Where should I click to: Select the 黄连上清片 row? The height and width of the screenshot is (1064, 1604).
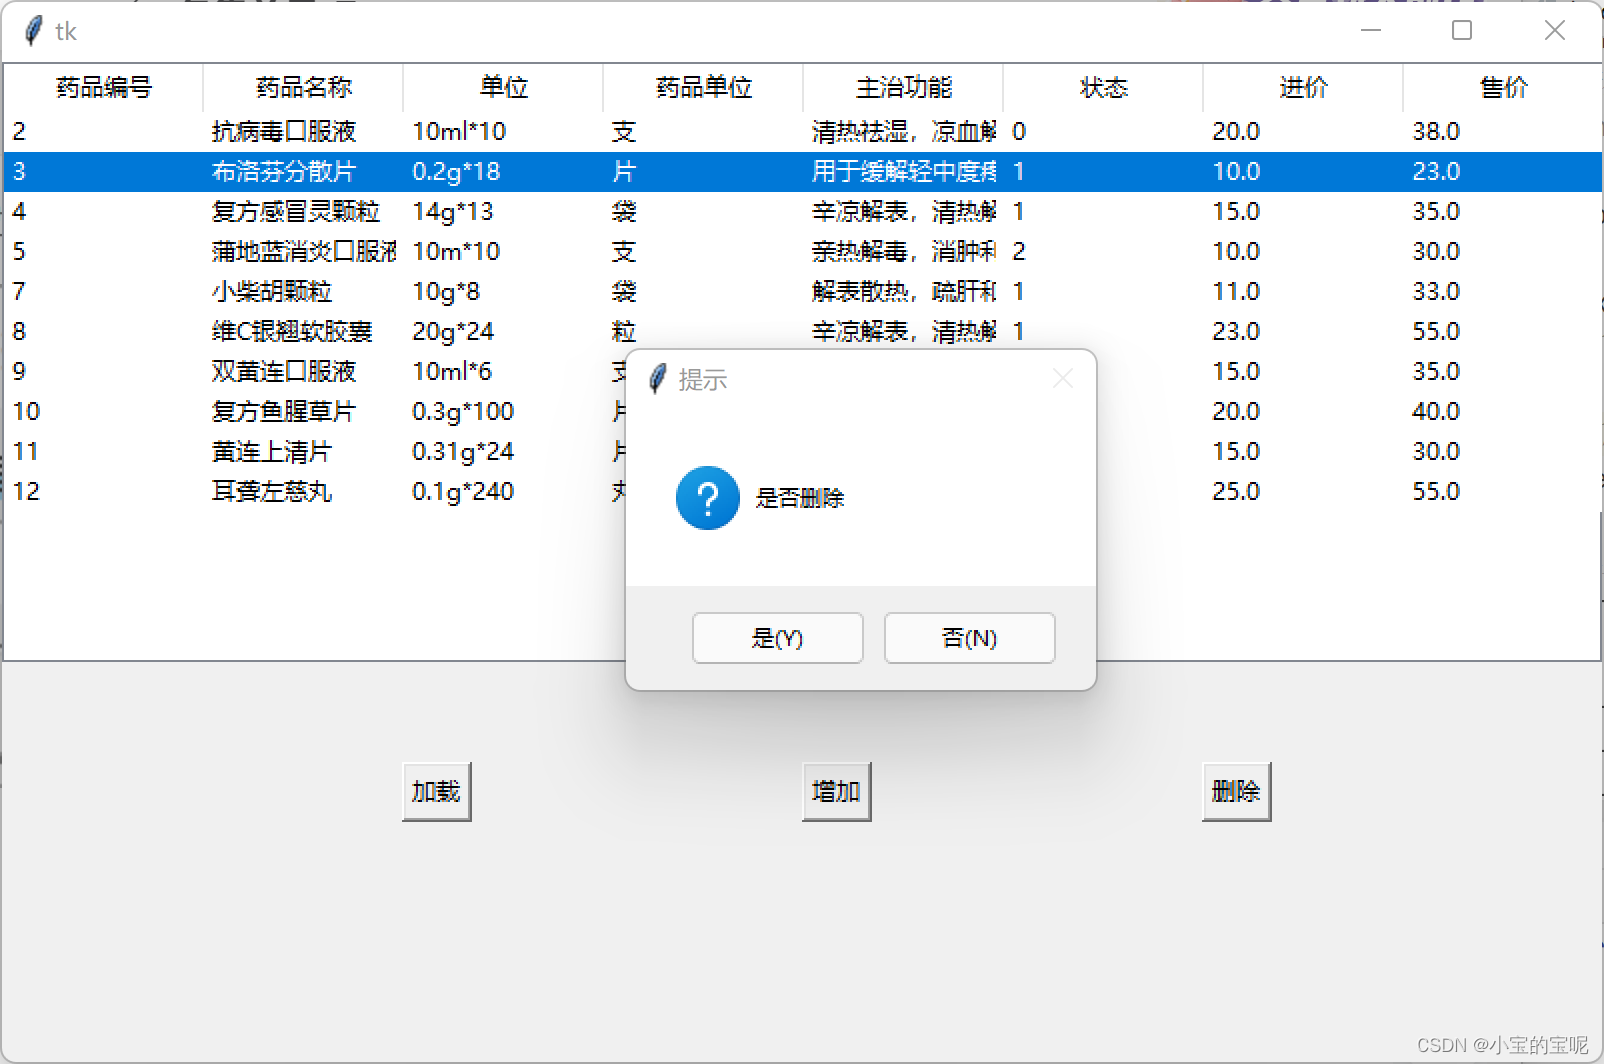(x=315, y=451)
